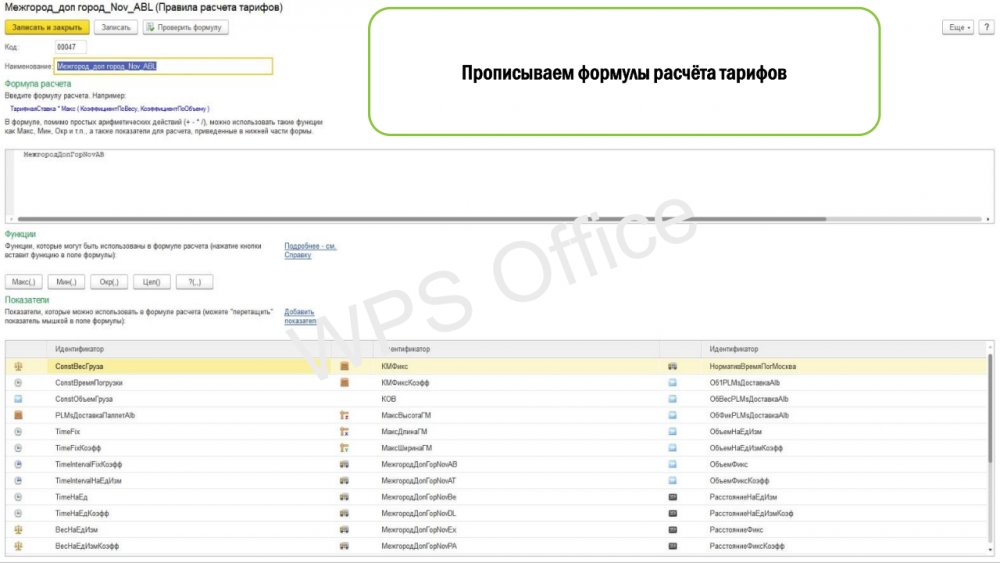This screenshot has width=1000, height=563.
Task: Click the icon next to КМФикс indicator
Action: pyautogui.click(x=344, y=366)
